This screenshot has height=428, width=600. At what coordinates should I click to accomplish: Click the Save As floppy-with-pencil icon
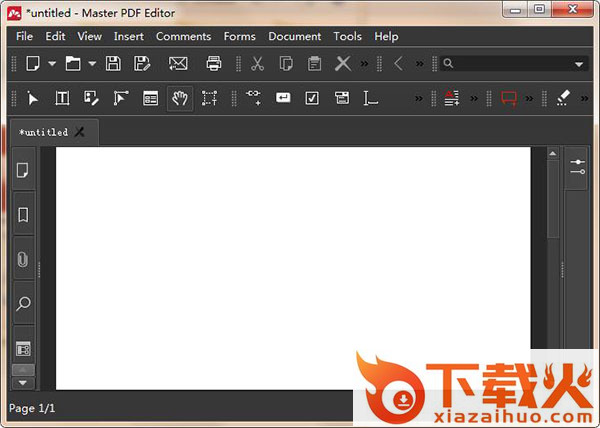tap(142, 63)
